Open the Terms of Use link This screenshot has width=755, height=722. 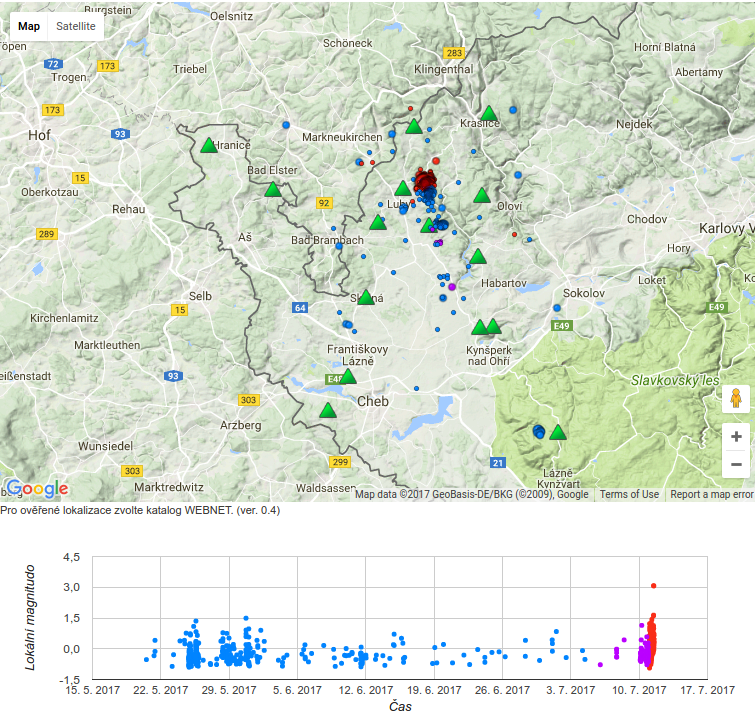coord(629,494)
